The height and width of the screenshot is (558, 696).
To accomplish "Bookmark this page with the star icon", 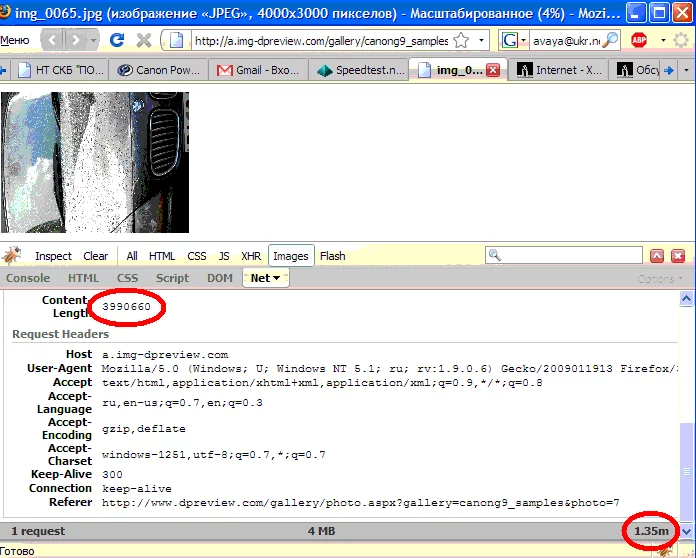I will pos(462,40).
